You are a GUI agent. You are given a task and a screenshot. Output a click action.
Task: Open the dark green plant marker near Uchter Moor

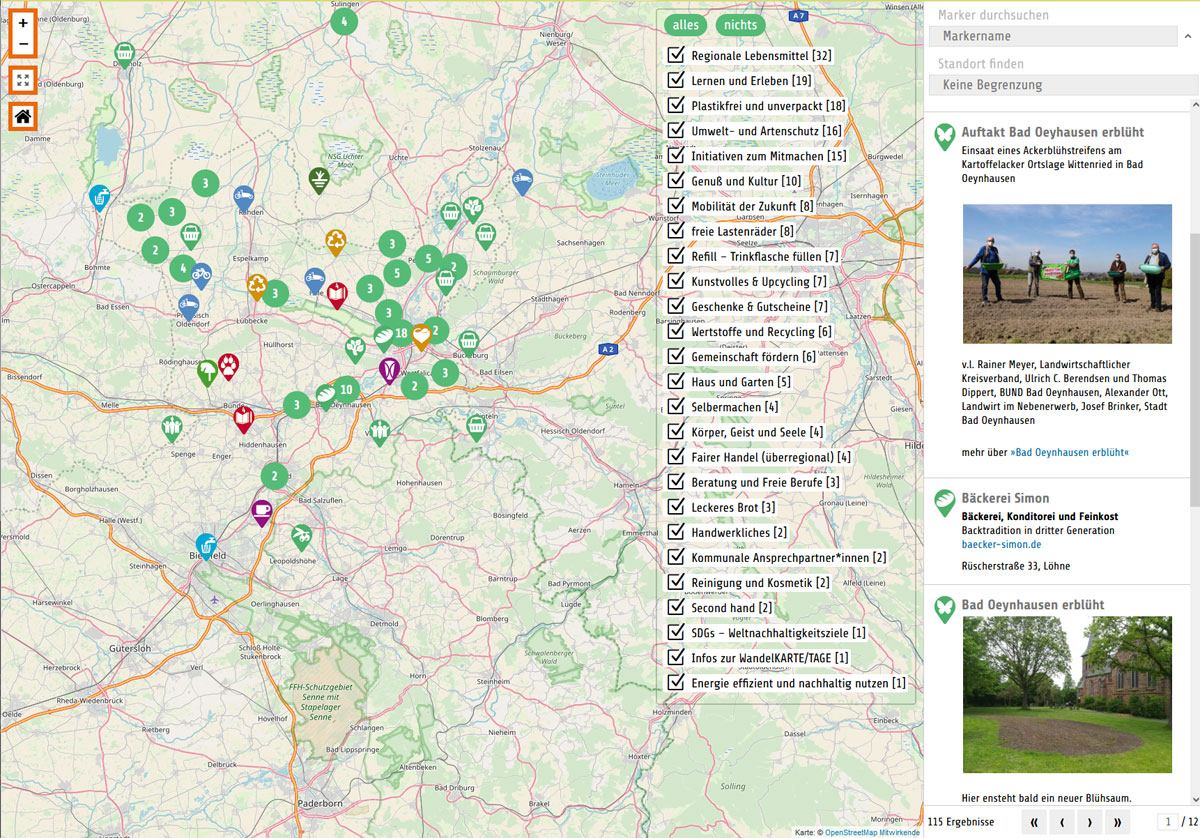point(319,180)
